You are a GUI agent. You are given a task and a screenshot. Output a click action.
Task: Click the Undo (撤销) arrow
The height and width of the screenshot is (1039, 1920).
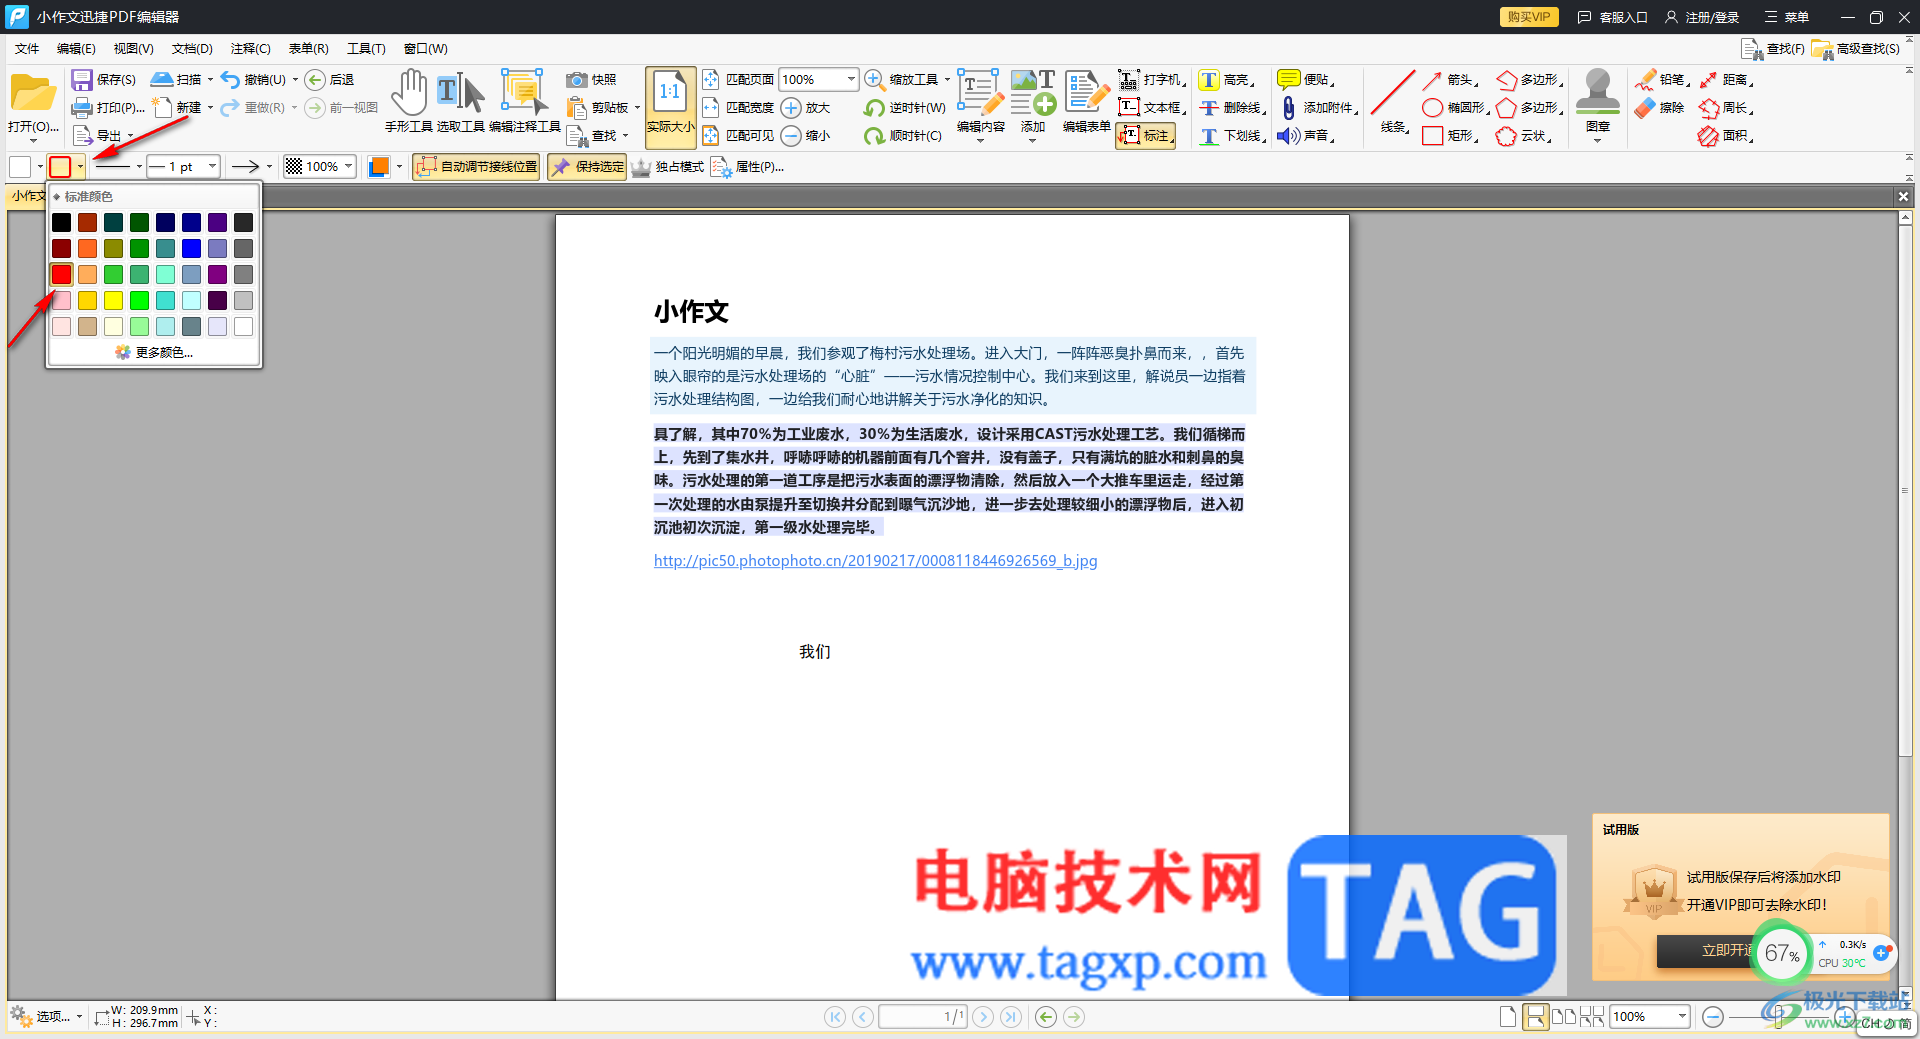(231, 80)
